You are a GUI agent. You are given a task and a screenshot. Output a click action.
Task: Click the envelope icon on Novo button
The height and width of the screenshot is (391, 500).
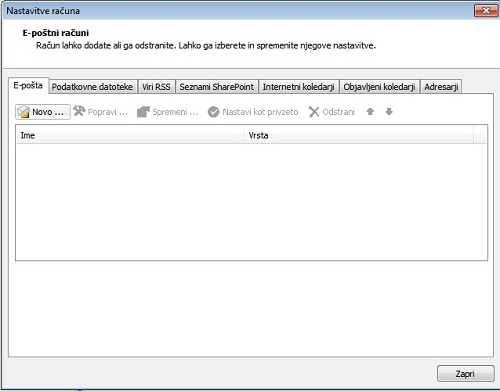(24, 112)
